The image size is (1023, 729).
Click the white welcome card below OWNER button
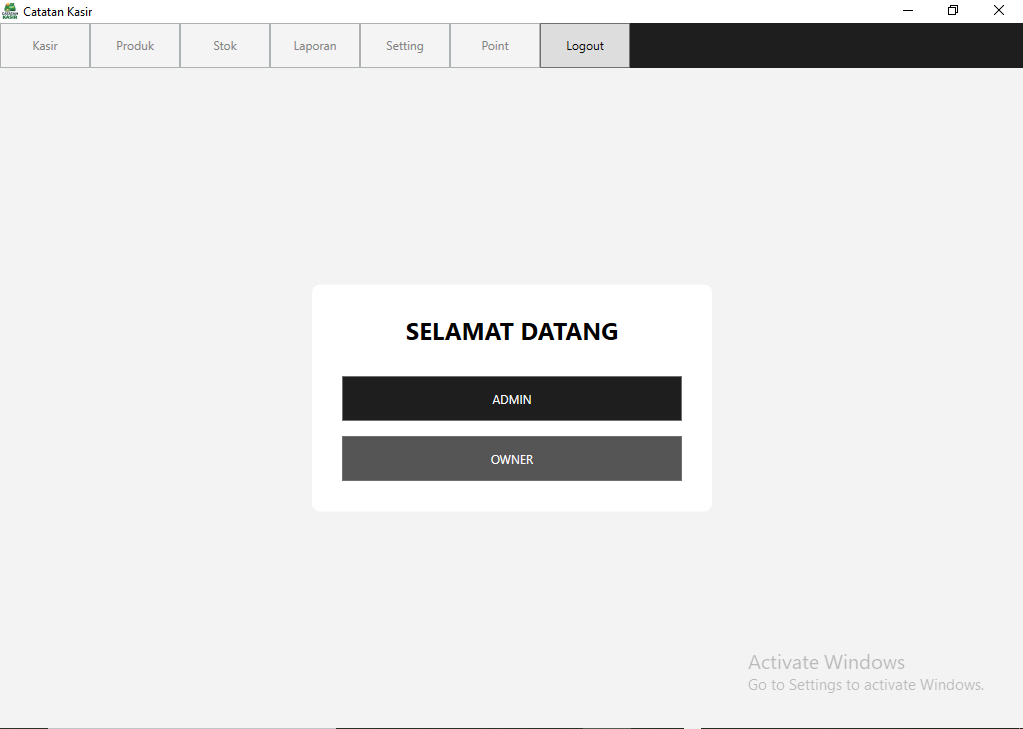coord(512,496)
